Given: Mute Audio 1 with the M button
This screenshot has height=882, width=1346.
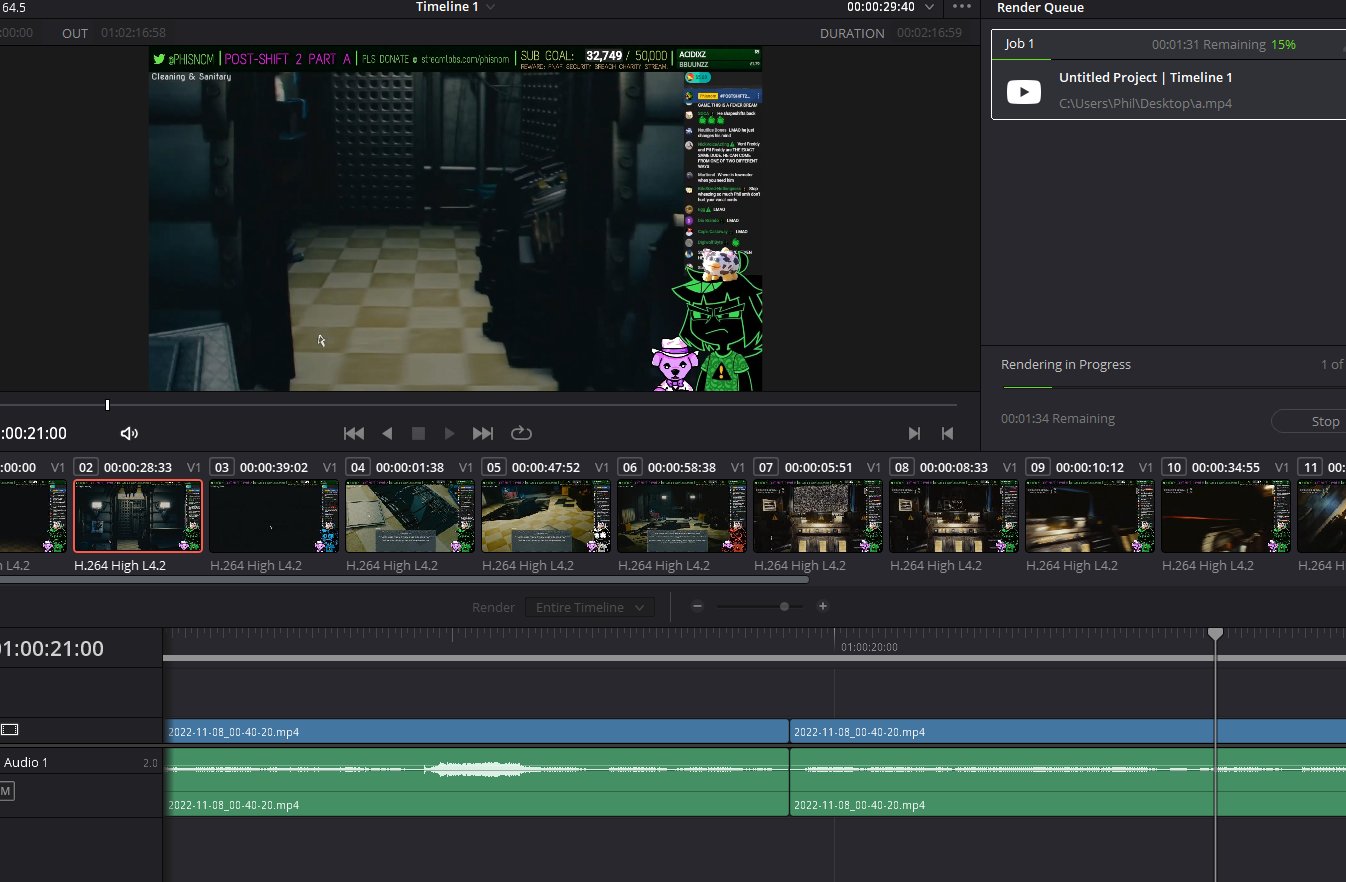Looking at the screenshot, I should point(6,791).
